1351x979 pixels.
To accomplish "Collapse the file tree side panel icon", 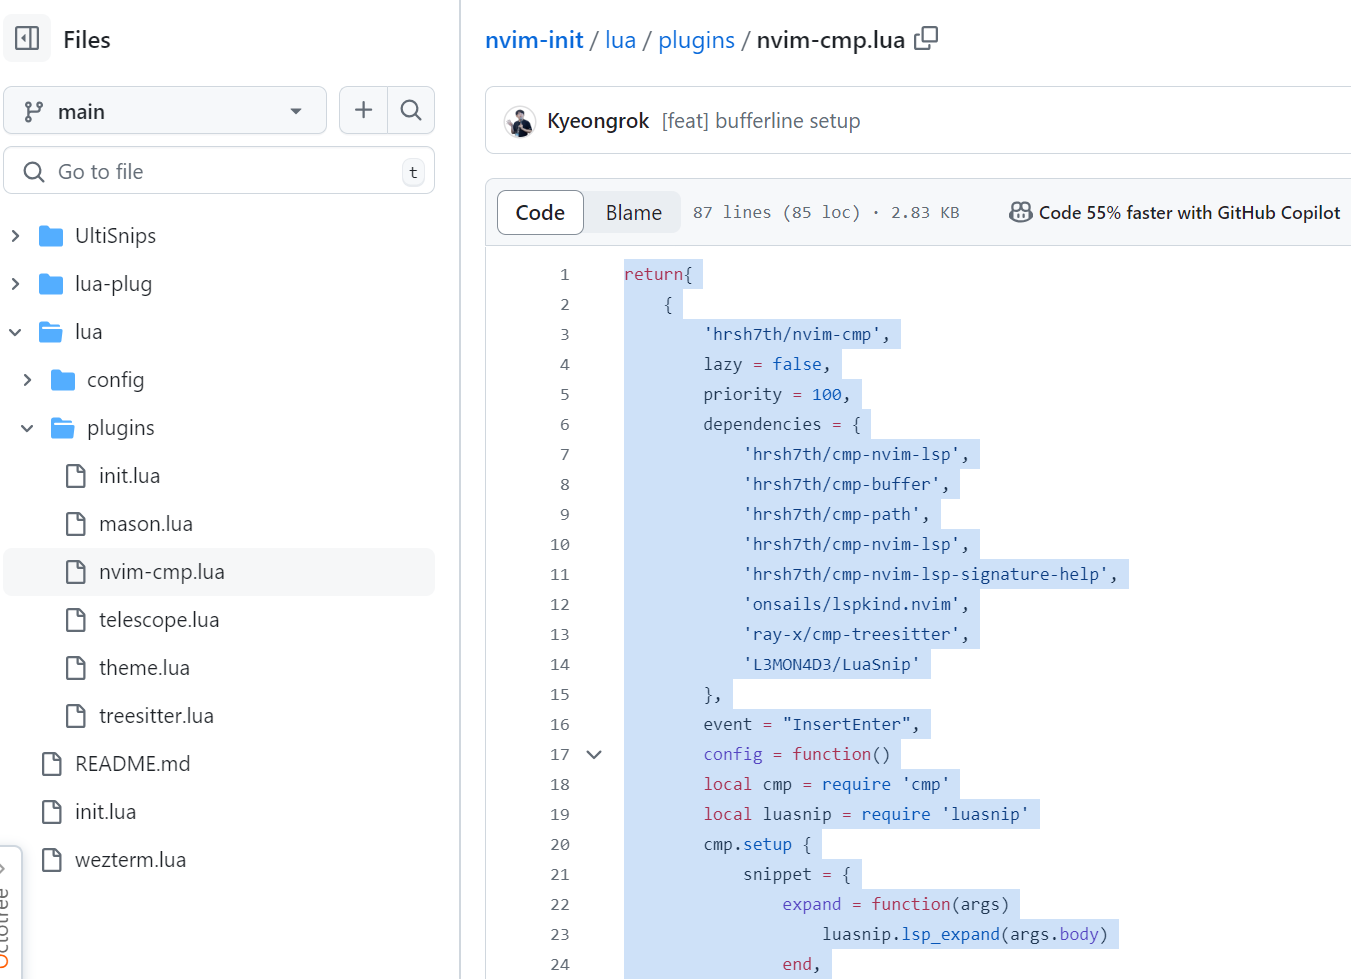I will pyautogui.click(x=27, y=39).
